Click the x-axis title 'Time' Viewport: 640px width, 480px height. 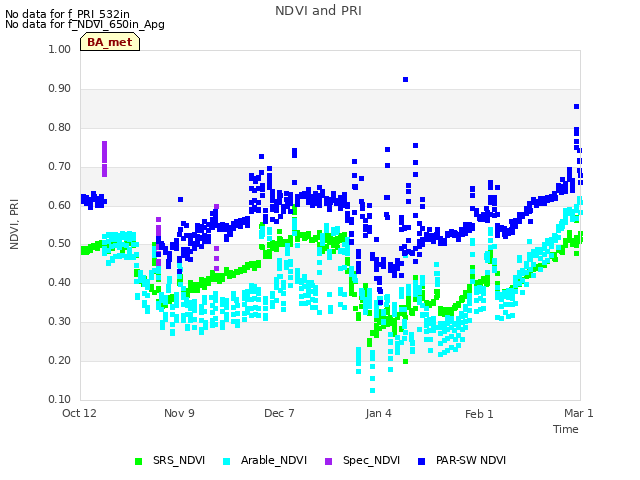point(566,429)
